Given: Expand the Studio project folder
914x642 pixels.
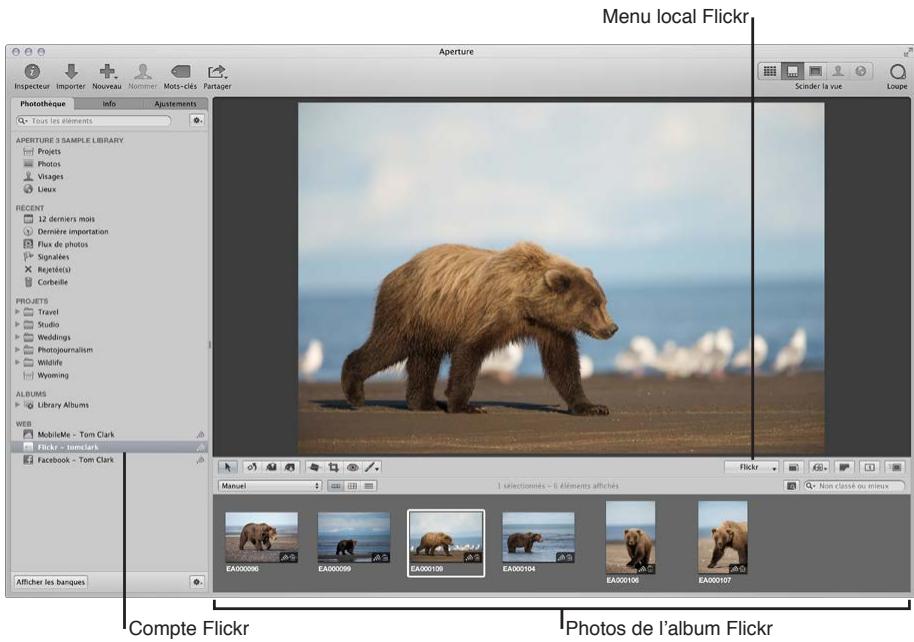Looking at the screenshot, I should pyautogui.click(x=17, y=325).
